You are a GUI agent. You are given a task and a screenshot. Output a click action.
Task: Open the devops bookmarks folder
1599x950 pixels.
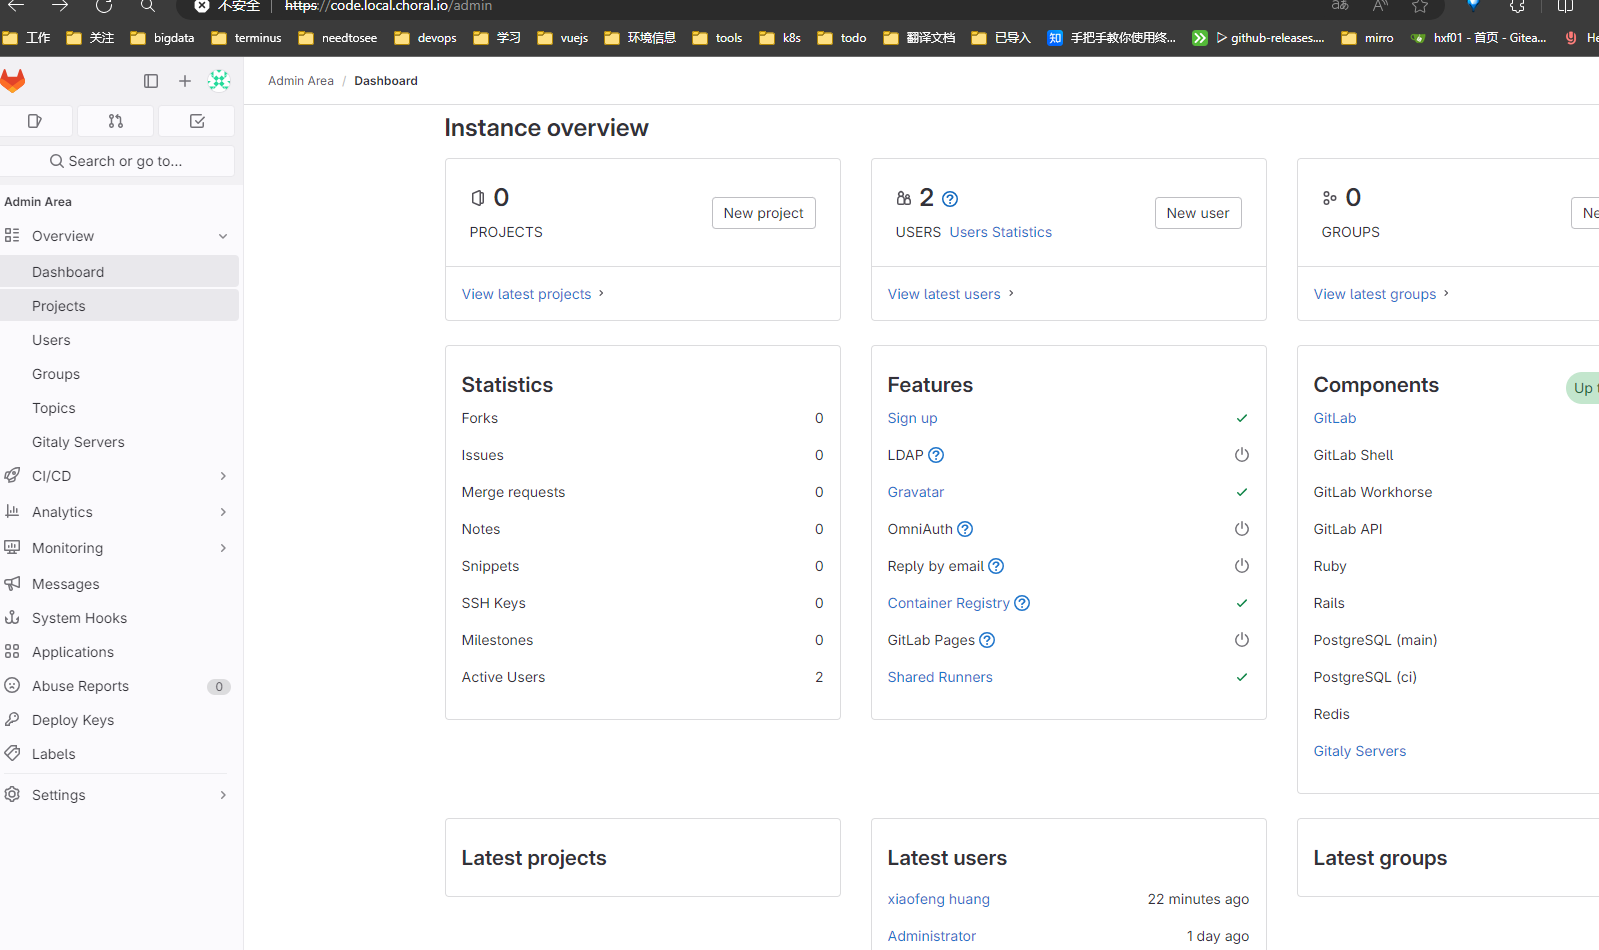[x=425, y=38]
